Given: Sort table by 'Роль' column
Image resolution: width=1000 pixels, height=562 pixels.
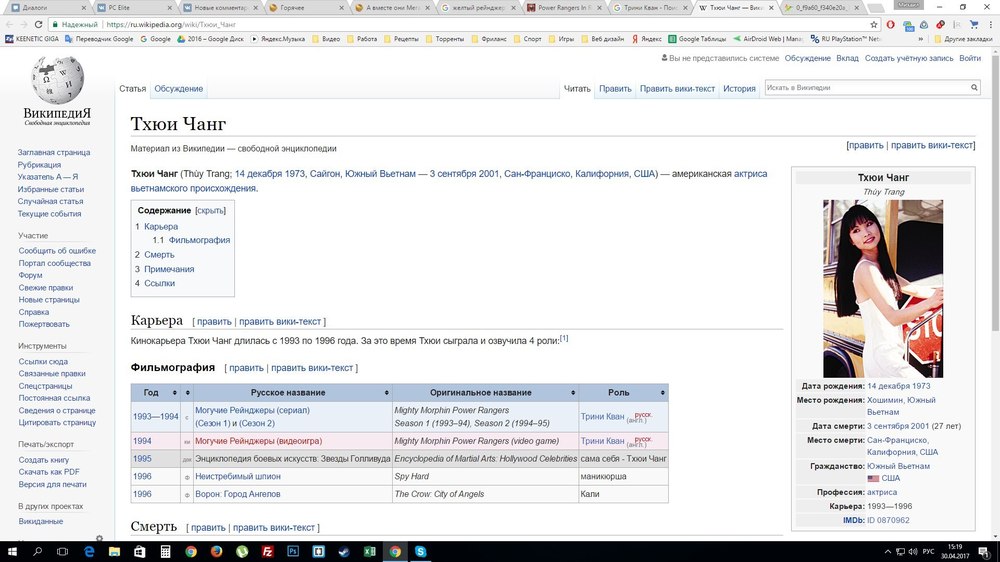Looking at the screenshot, I should click(x=619, y=393).
